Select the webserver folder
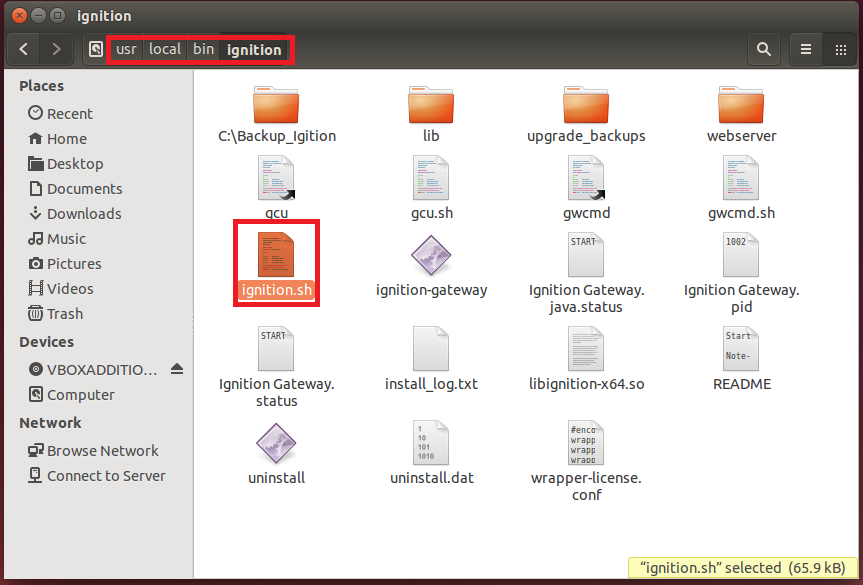Viewport: 863px width, 585px height. [x=741, y=116]
